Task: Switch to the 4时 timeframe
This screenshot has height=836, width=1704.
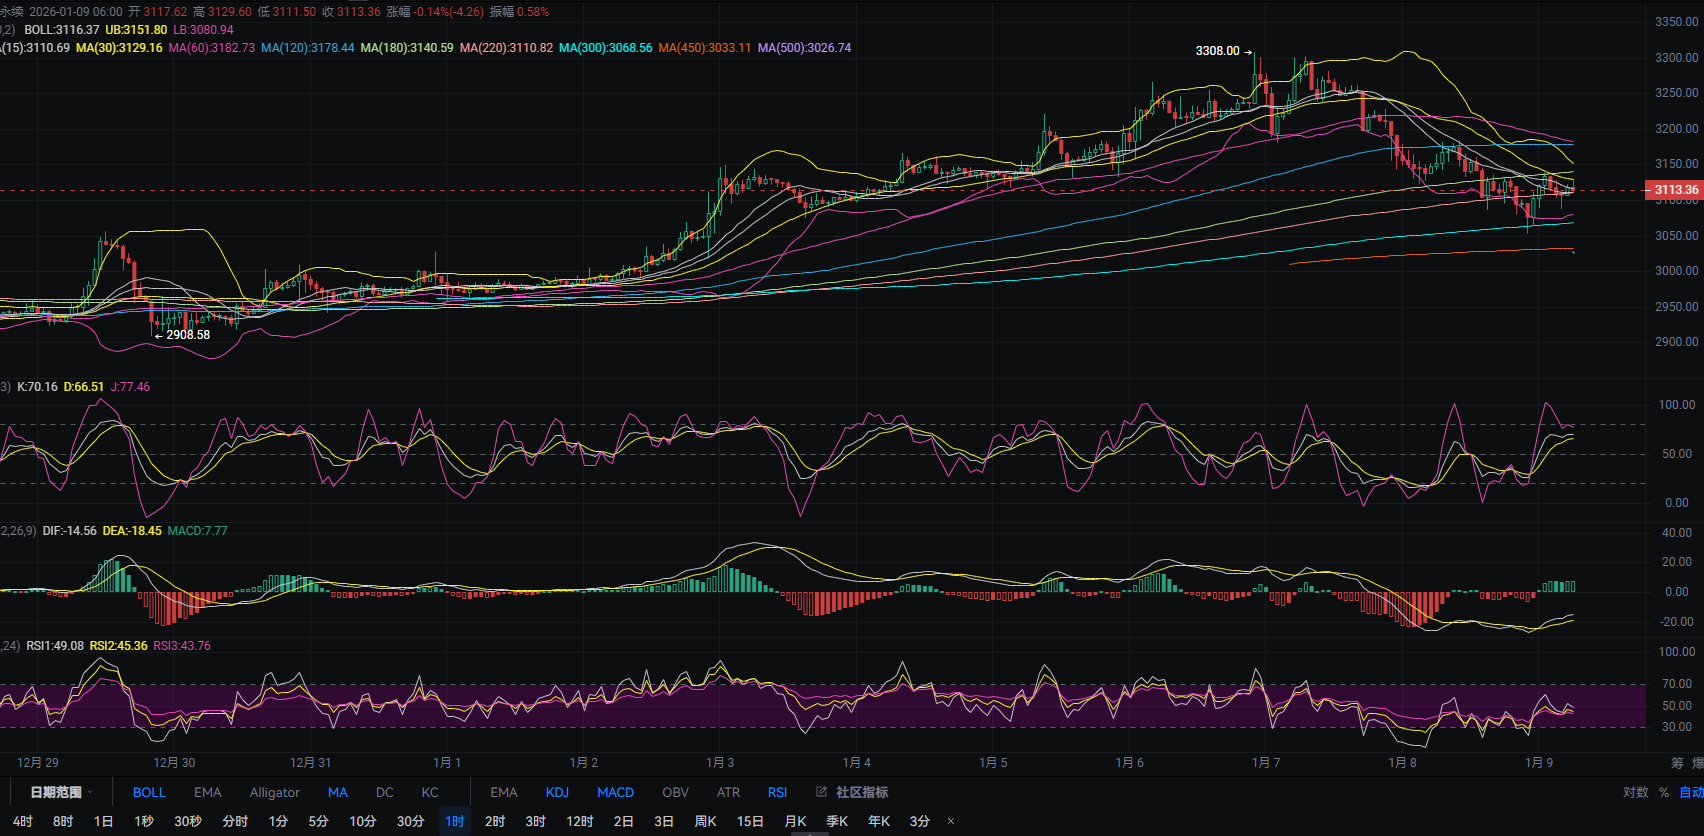Action: tap(23, 821)
